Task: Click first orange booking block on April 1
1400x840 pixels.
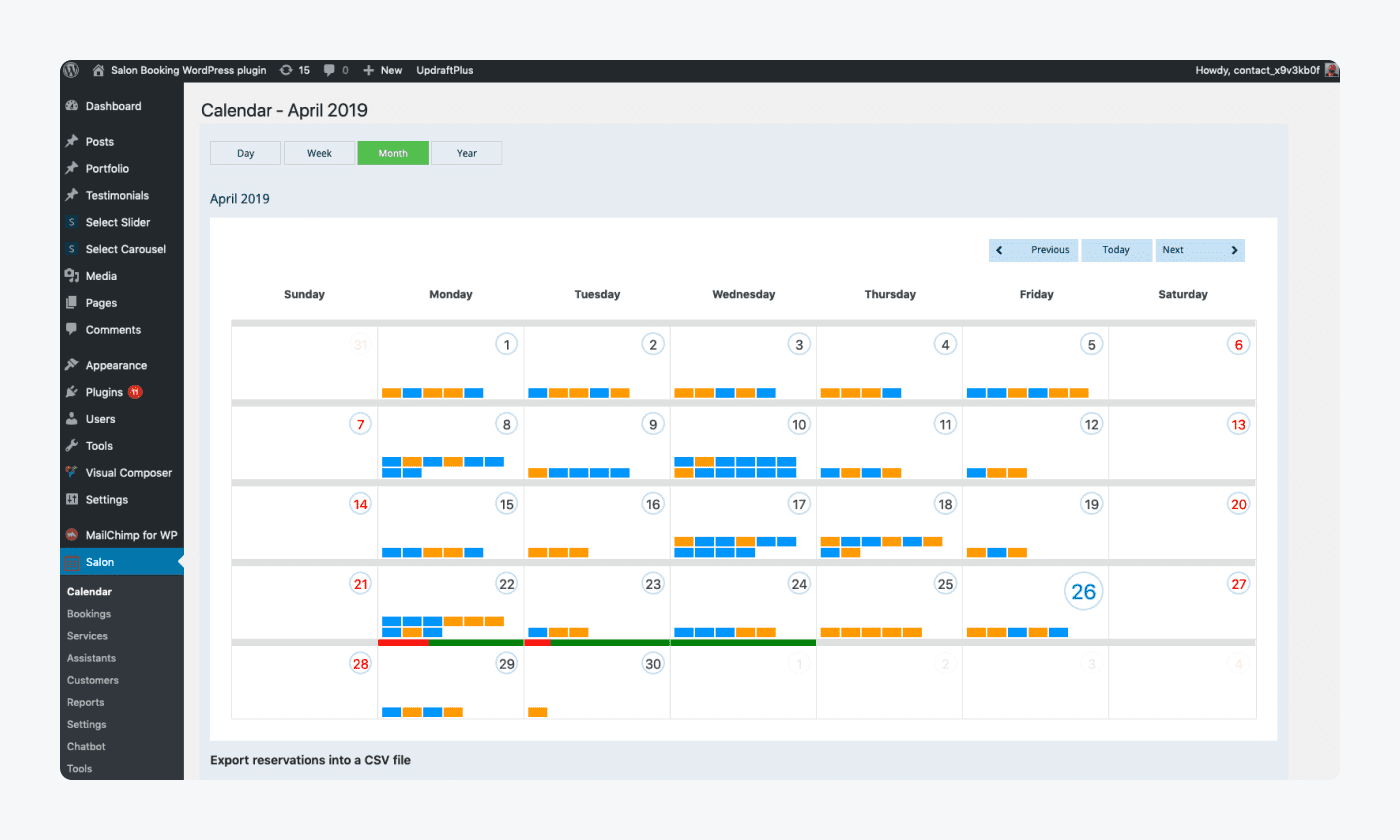Action: (x=392, y=393)
